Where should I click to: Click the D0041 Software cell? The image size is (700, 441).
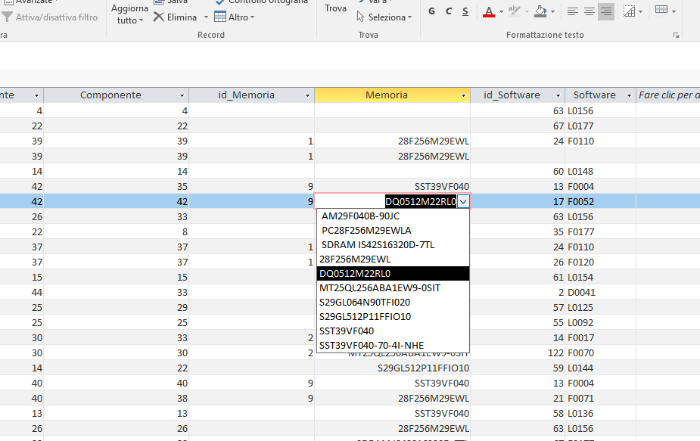pyautogui.click(x=600, y=292)
